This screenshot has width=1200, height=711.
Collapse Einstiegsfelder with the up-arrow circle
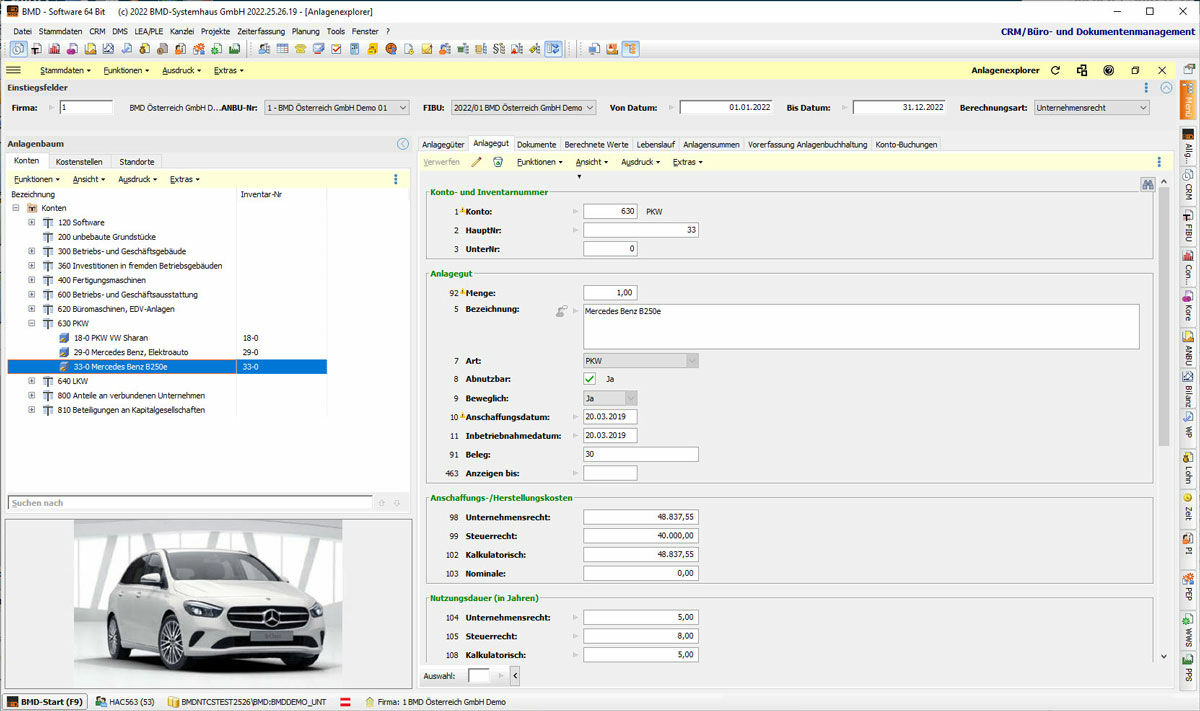pyautogui.click(x=1166, y=88)
